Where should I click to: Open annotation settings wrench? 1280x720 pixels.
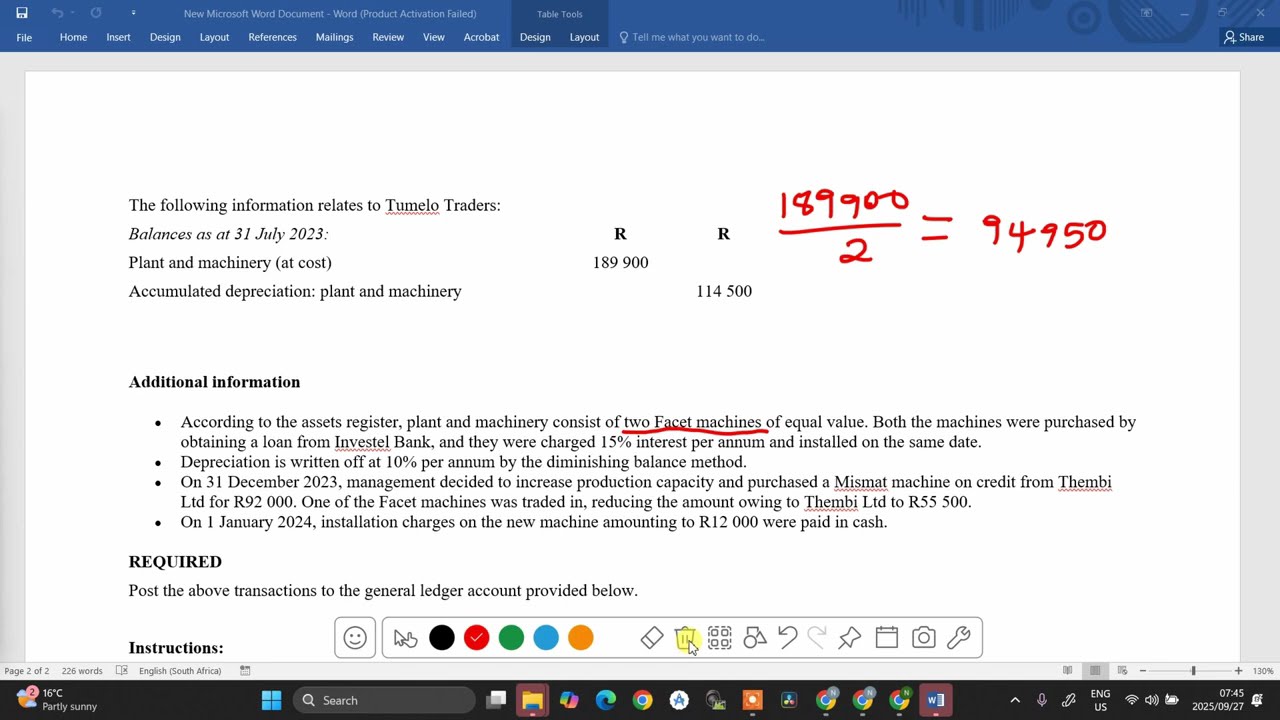[x=959, y=638]
